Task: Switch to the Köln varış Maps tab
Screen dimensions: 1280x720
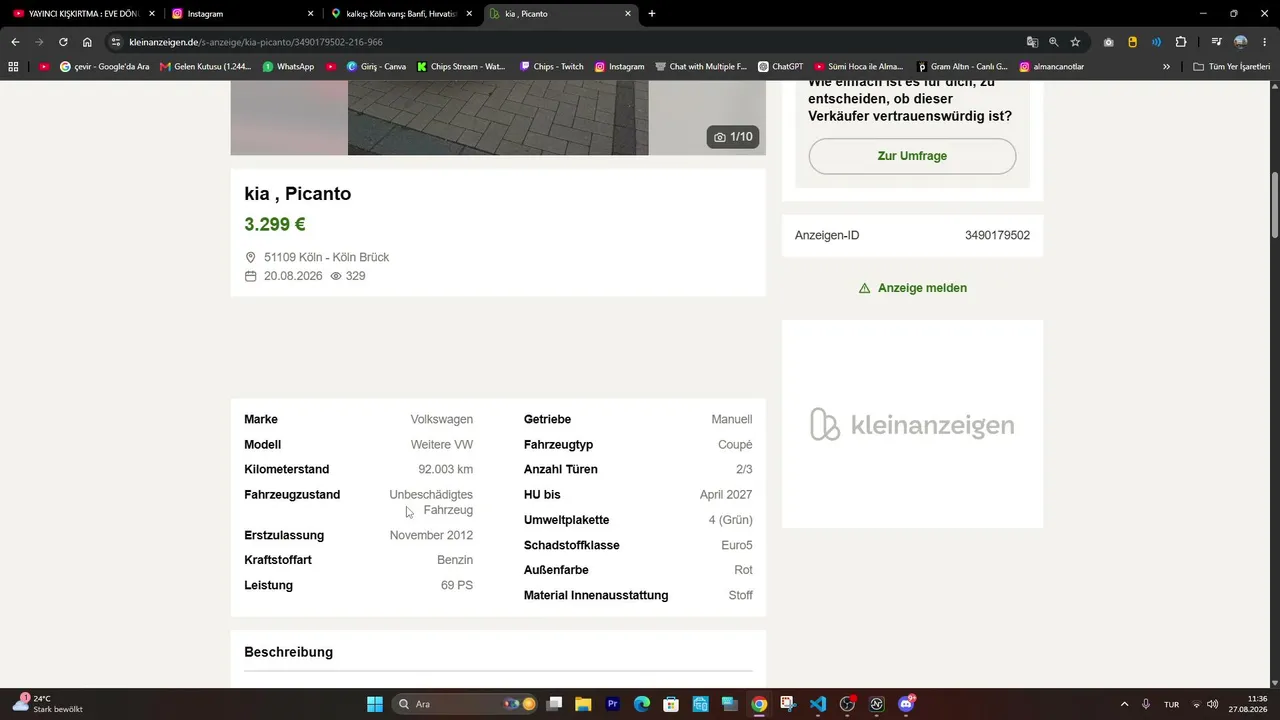Action: click(x=402, y=14)
